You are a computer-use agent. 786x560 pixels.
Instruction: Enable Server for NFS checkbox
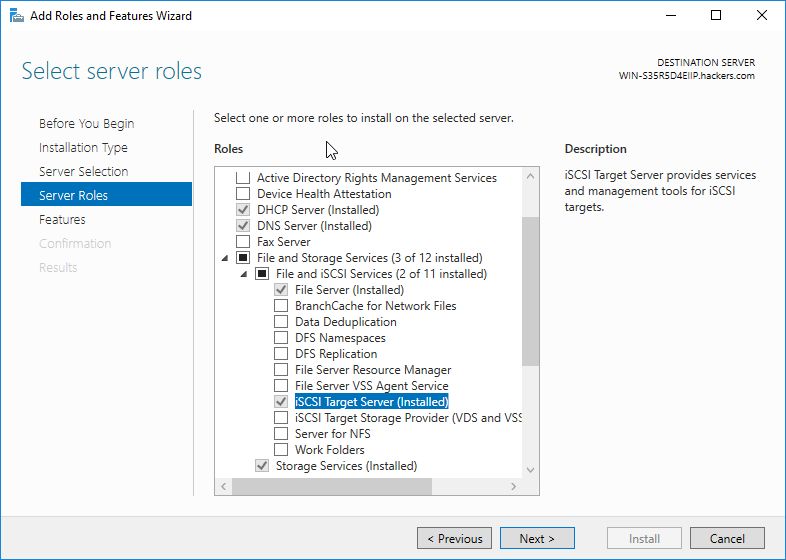point(281,434)
